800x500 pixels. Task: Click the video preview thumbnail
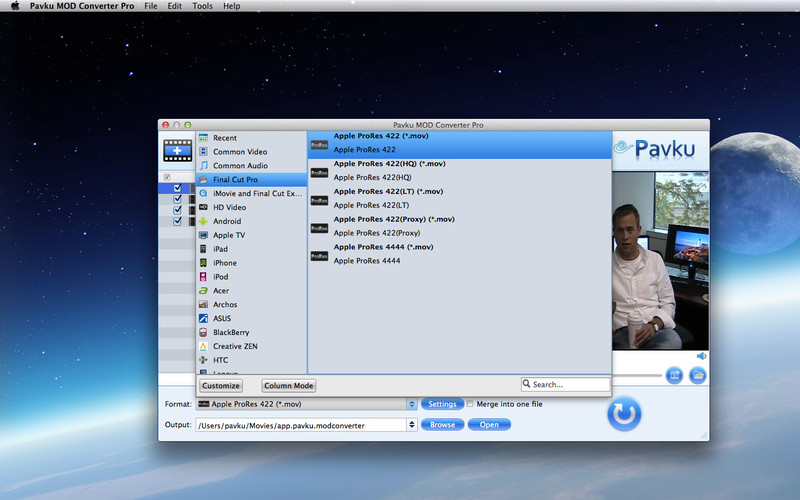660,261
